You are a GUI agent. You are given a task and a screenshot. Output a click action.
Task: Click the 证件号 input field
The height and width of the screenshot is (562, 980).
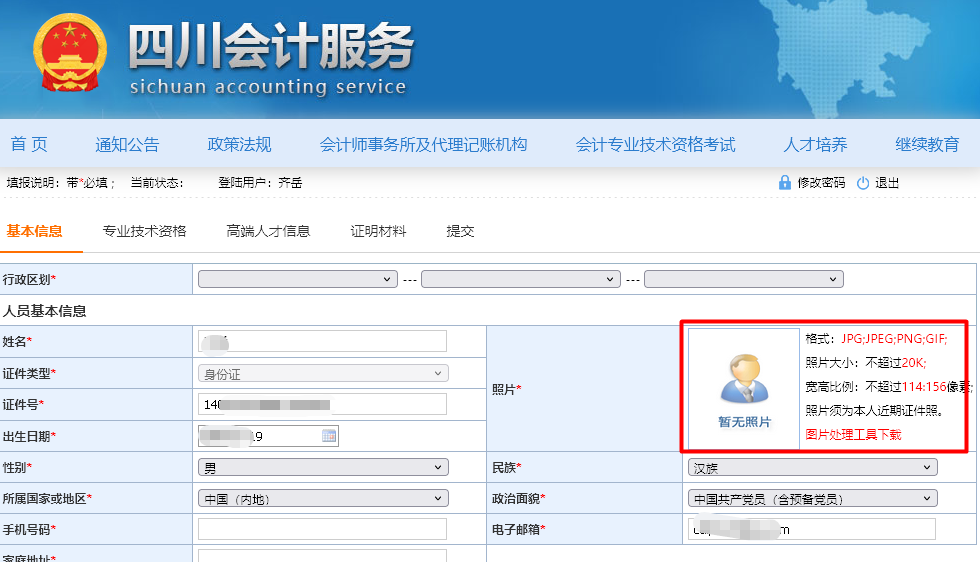[322, 404]
